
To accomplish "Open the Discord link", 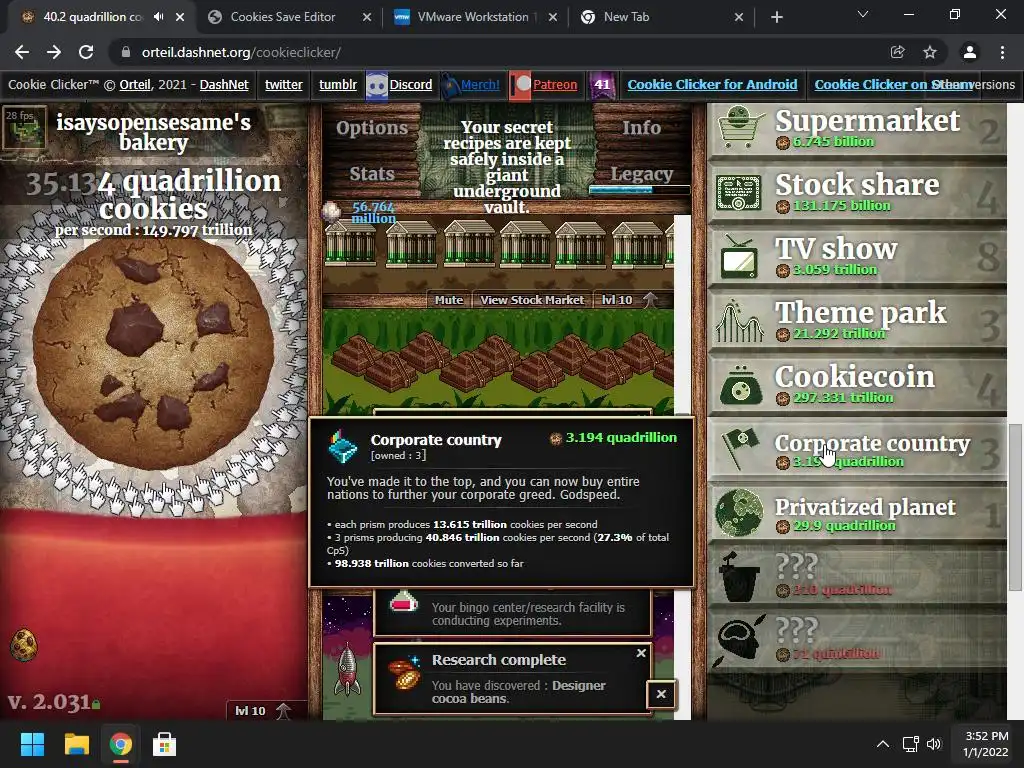I will coord(411,84).
